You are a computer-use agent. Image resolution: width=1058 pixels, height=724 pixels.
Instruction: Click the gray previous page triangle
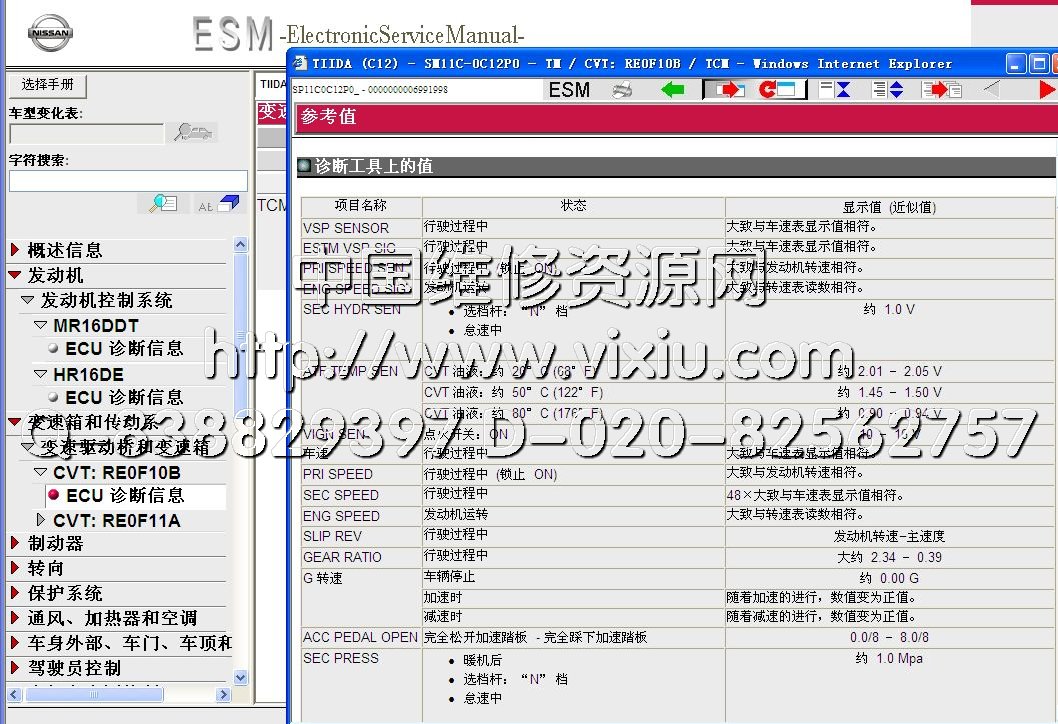[x=992, y=90]
